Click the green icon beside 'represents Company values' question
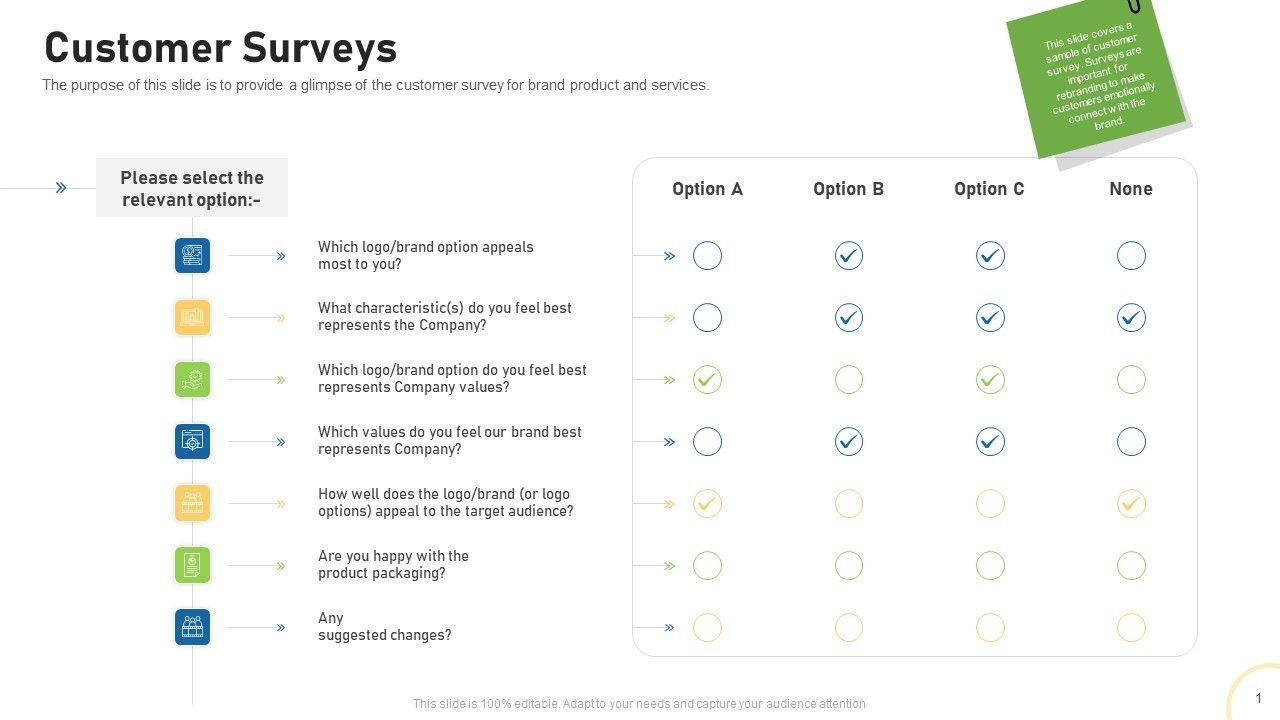The image size is (1280, 720). coord(193,380)
